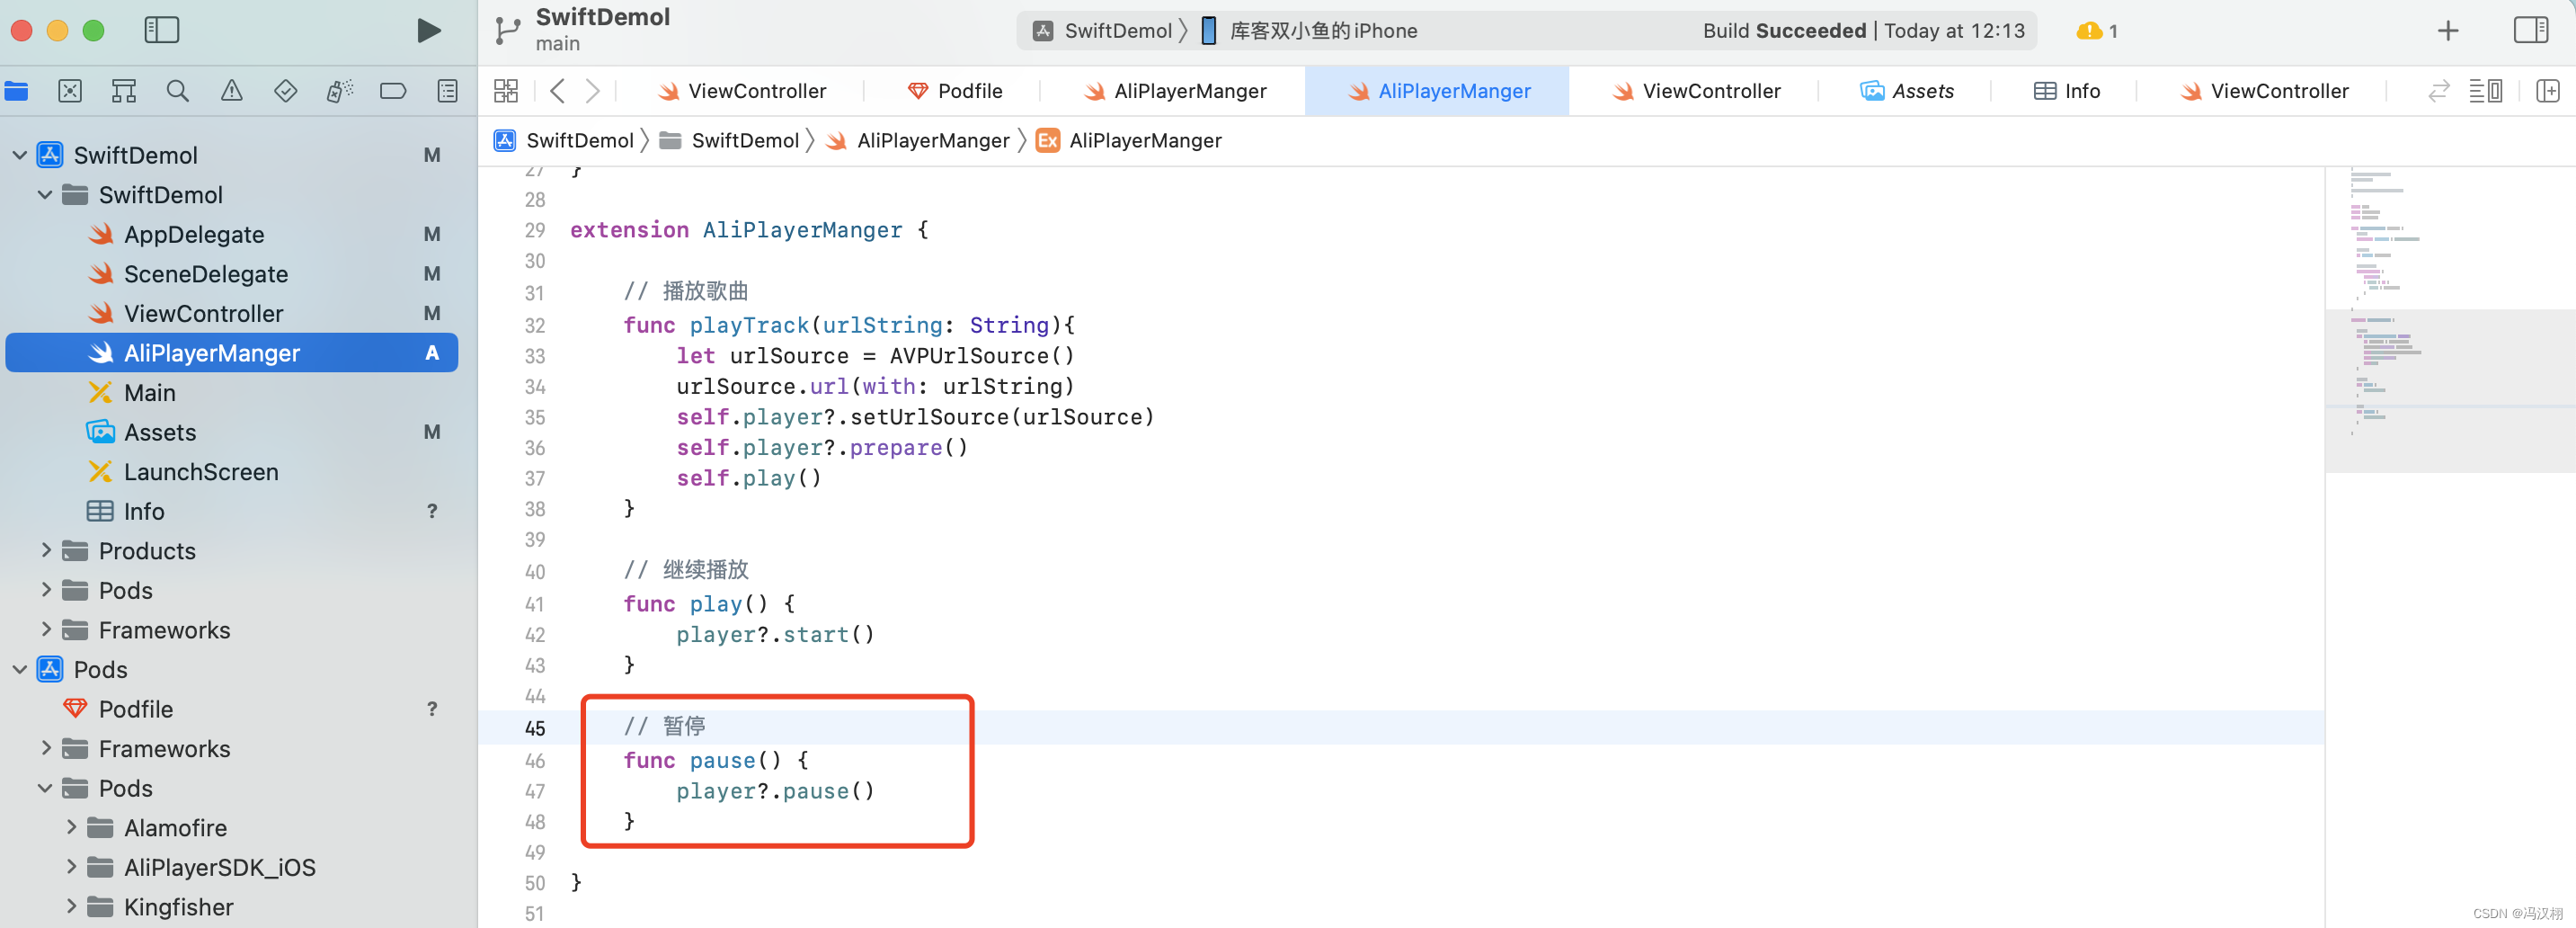The image size is (2576, 928).
Task: Expand the Kingfisher folder
Action: click(71, 907)
